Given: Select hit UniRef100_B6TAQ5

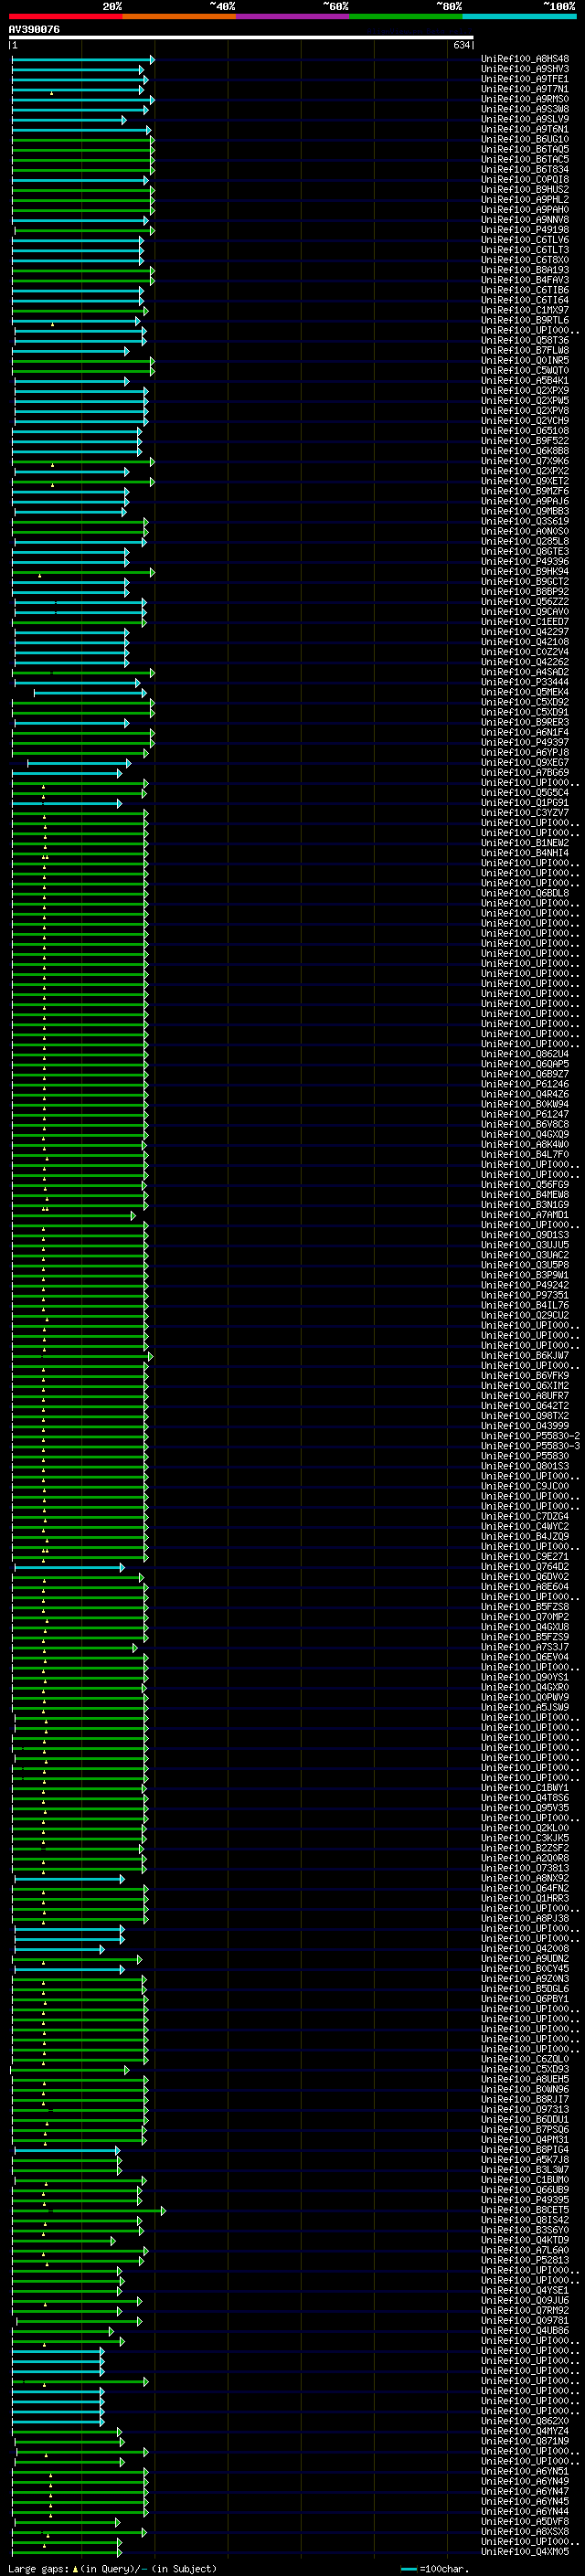Looking at the screenshot, I should point(525,149).
